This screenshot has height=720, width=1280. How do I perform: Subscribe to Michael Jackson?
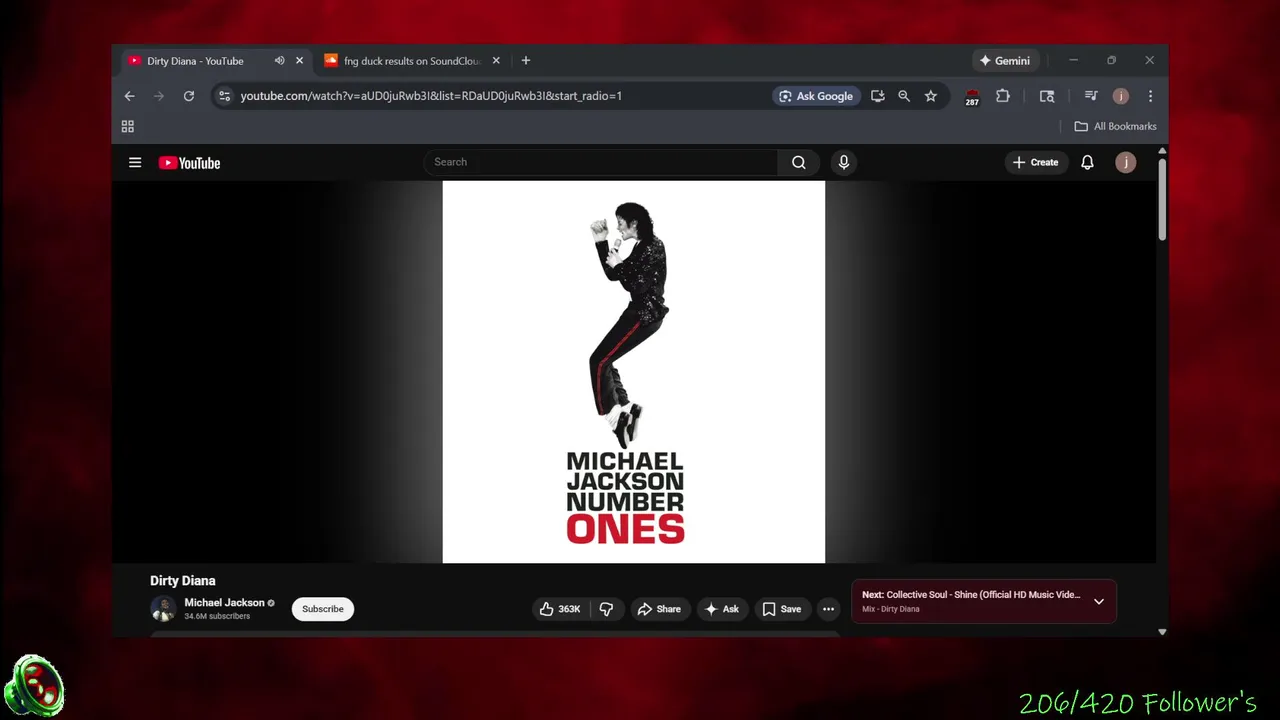click(323, 609)
